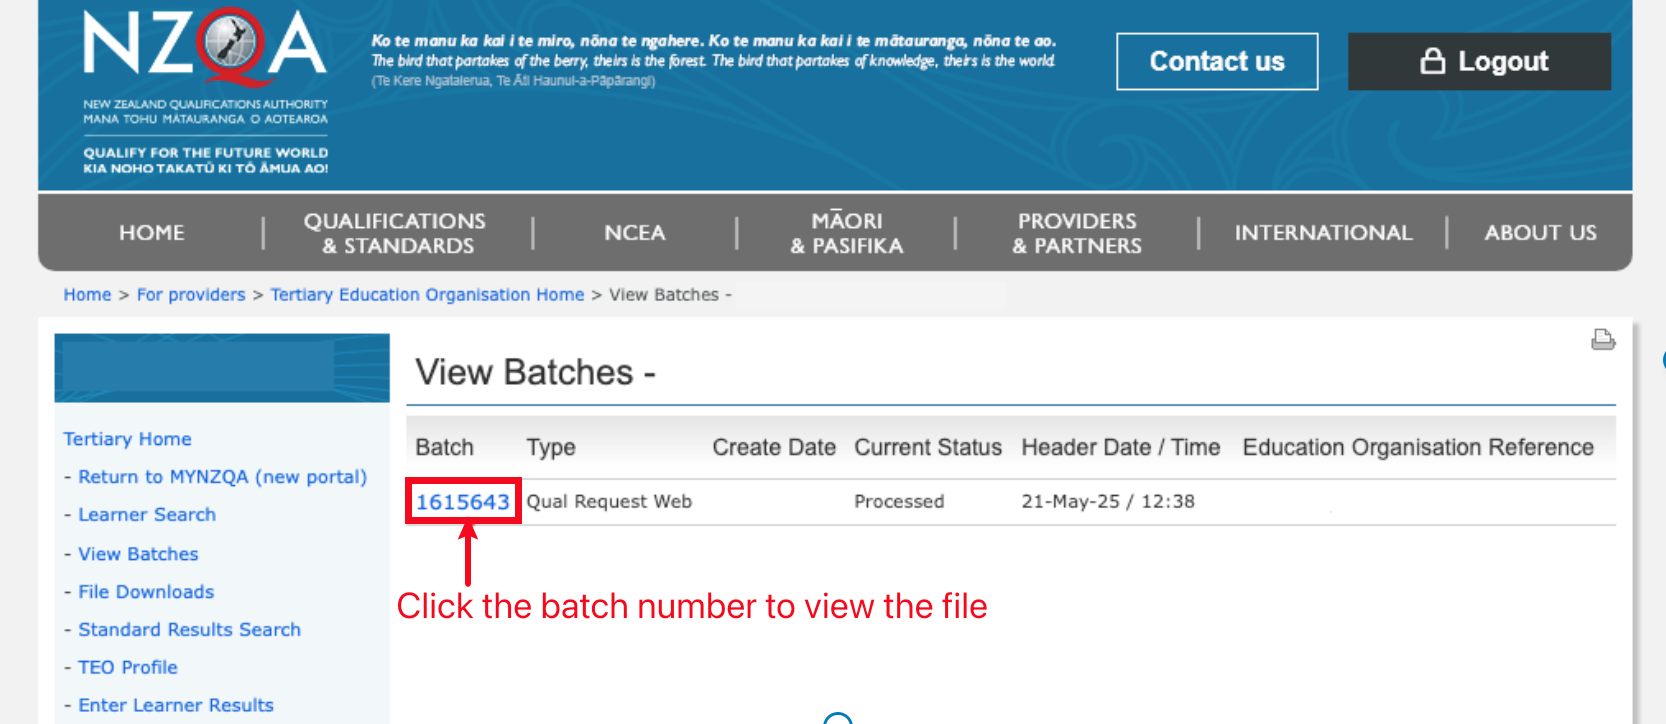This screenshot has height=724, width=1666.
Task: Open the Contact us page
Action: pos(1216,62)
